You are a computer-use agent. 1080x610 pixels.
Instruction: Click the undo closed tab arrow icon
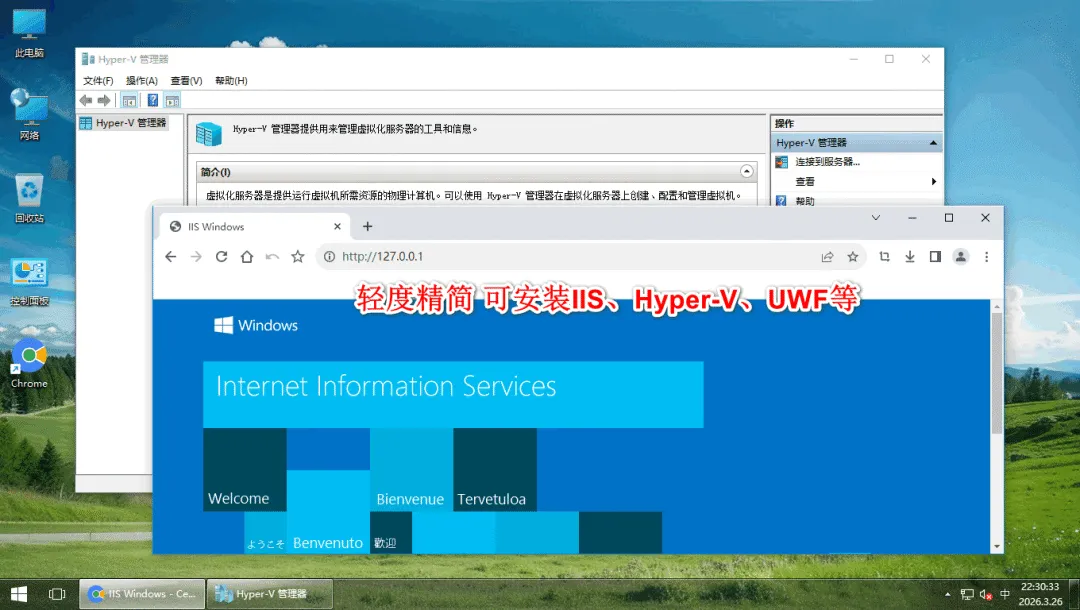(272, 257)
